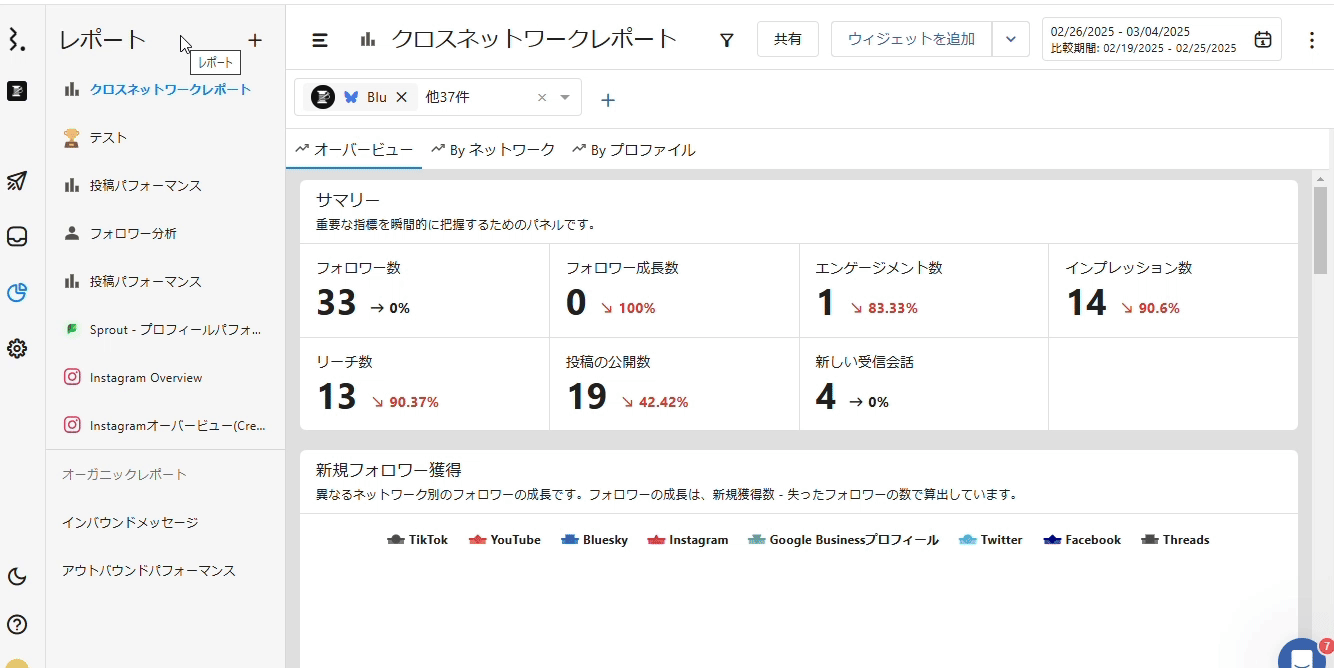
Task: Open the inbox icon in sidebar
Action: [x=17, y=237]
